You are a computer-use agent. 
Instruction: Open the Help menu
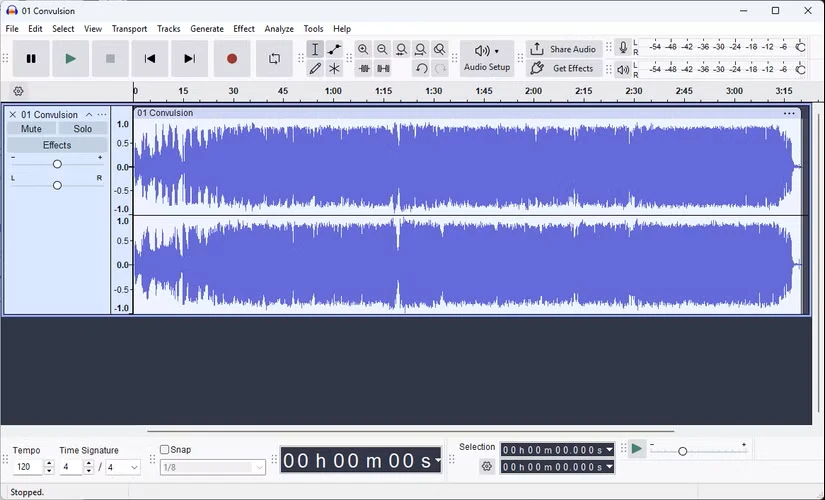[341, 29]
